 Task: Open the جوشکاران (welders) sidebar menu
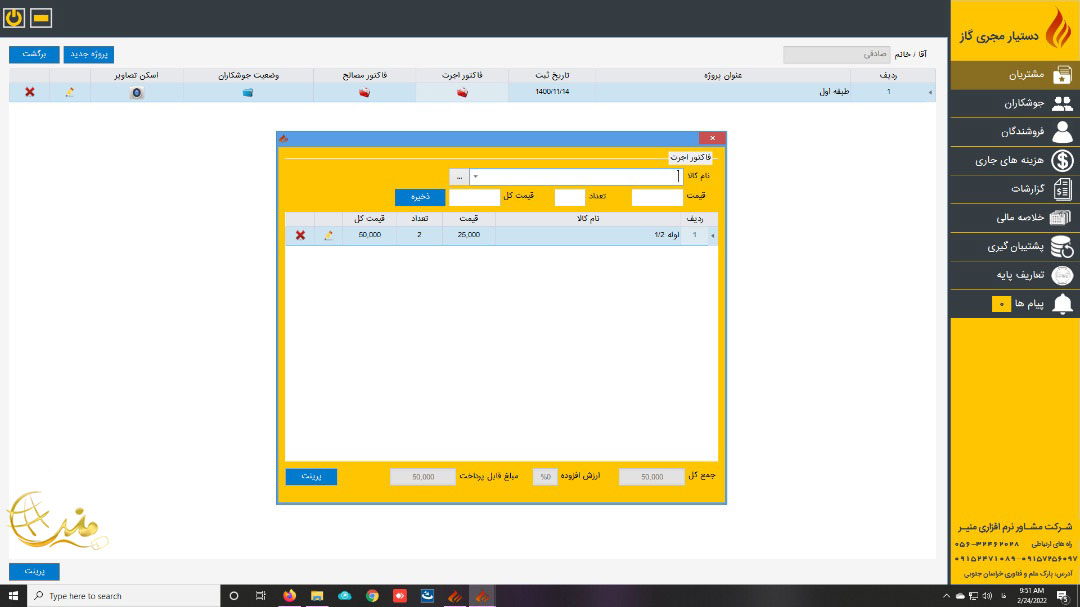click(1014, 103)
